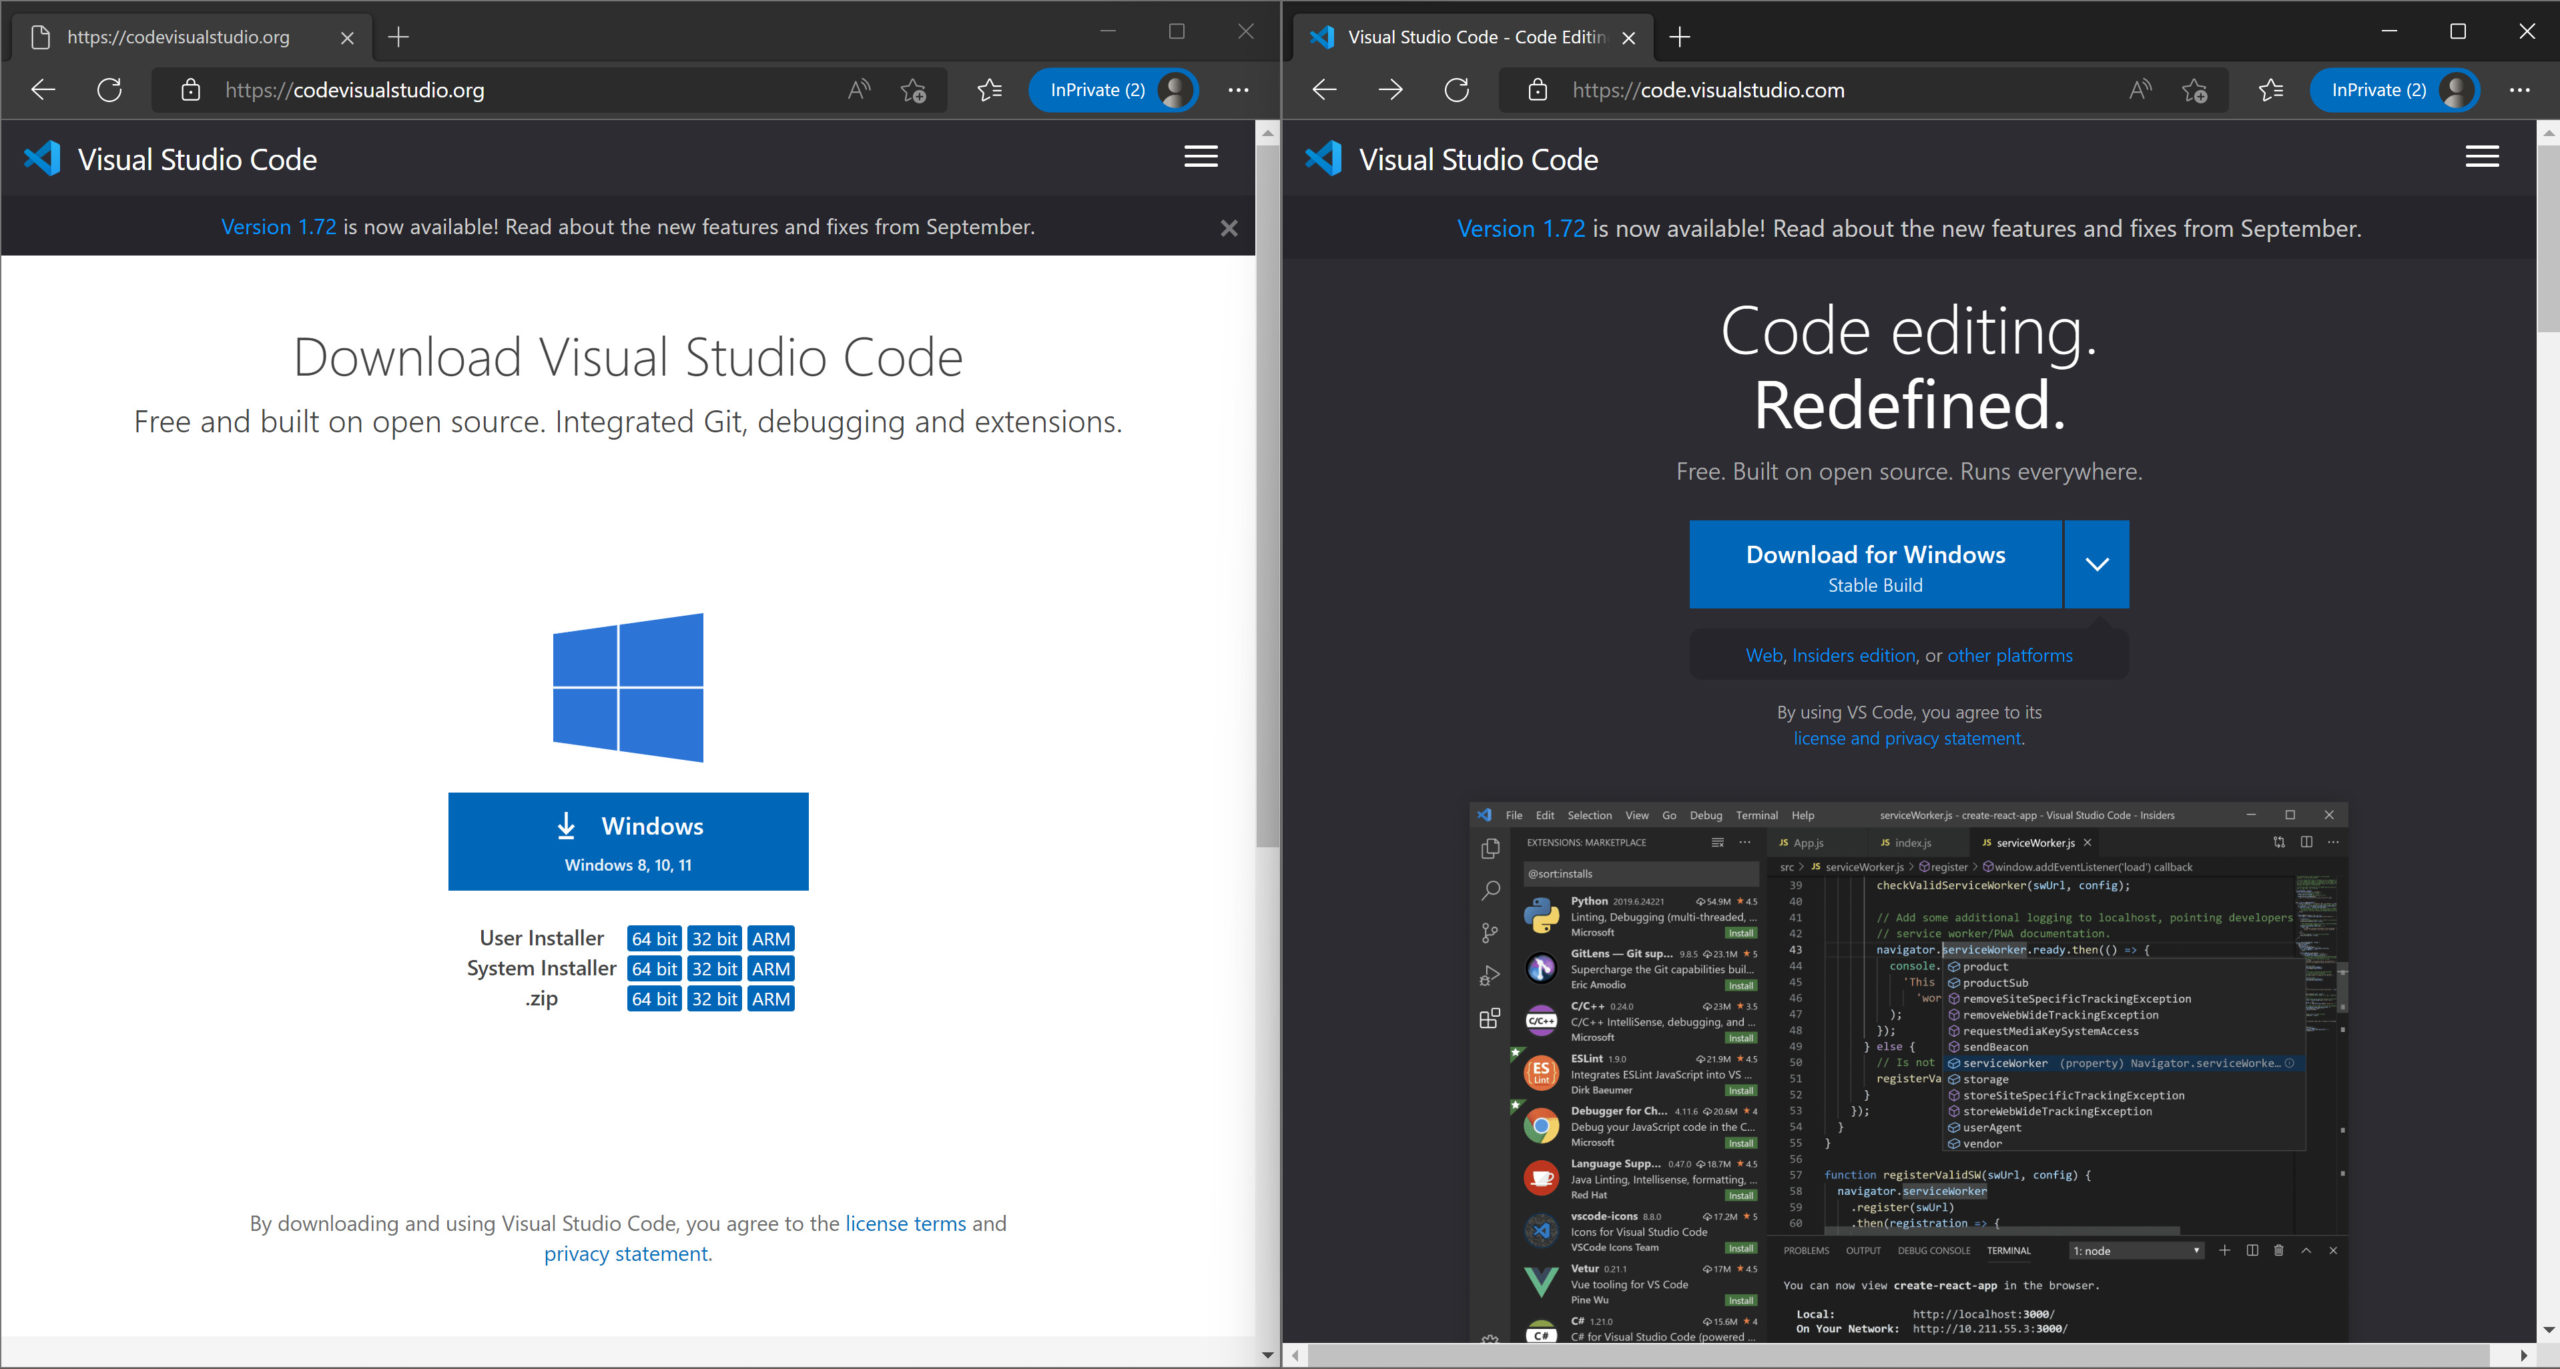
Task: Download System Installer 32 bit
Action: tap(714, 968)
